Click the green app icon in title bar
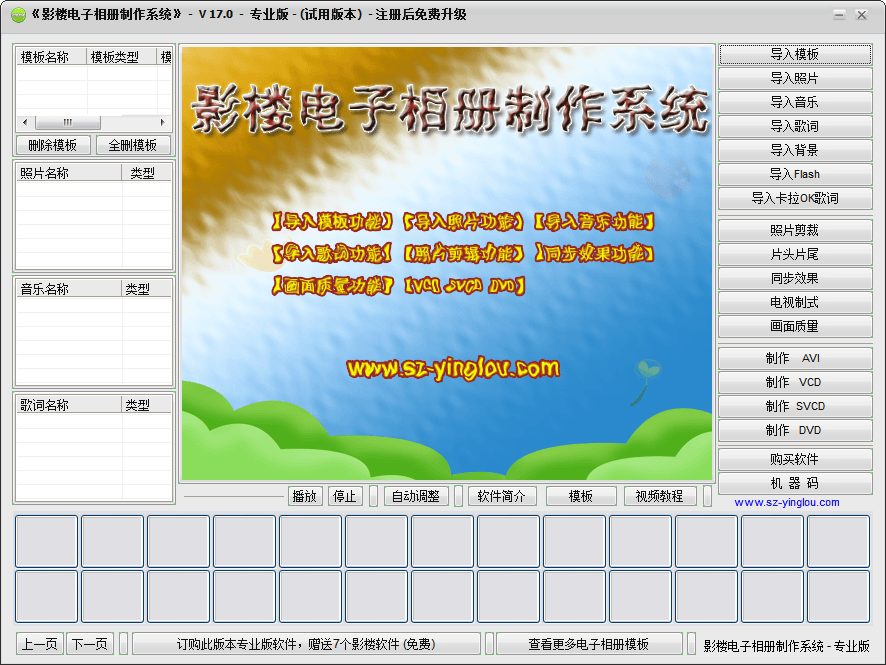This screenshot has width=886, height=665. pyautogui.click(x=18, y=15)
